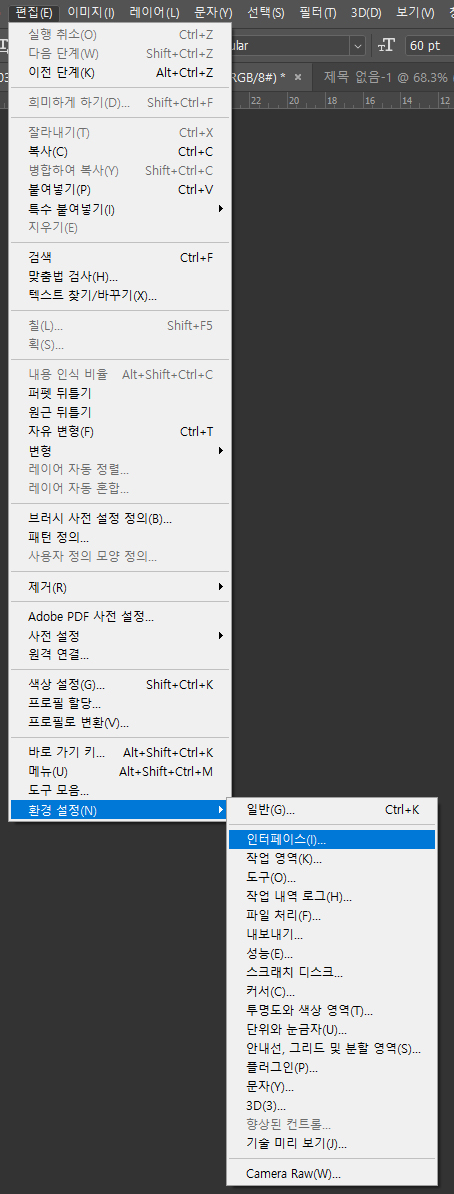Screen dimensions: 454x1194
Task: Open 브러시 사전 설정 정의(B)...
Action: click(x=120, y=519)
